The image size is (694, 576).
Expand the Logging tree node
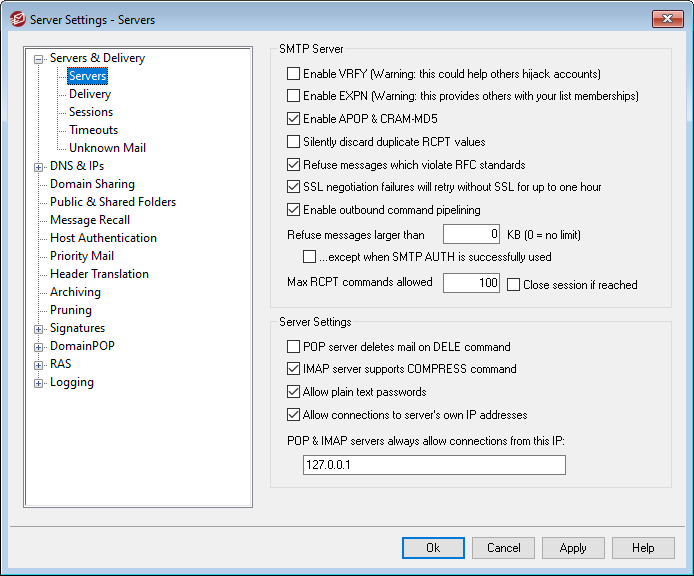pos(39,383)
